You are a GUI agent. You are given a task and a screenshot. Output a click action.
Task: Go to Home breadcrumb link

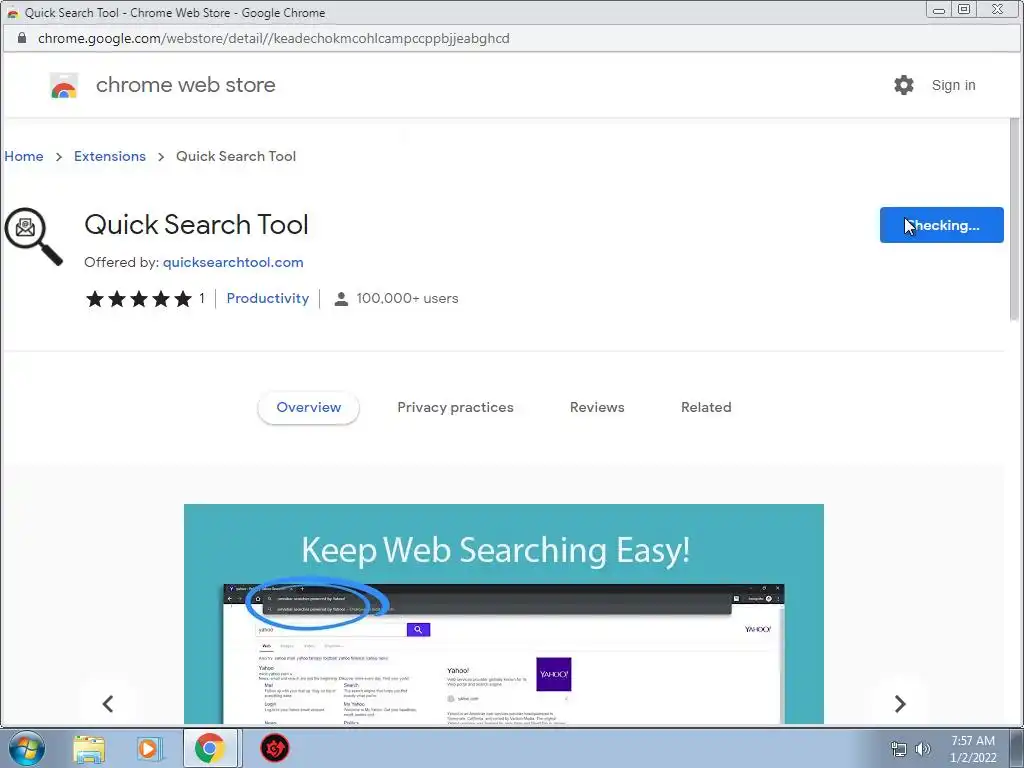click(24, 157)
